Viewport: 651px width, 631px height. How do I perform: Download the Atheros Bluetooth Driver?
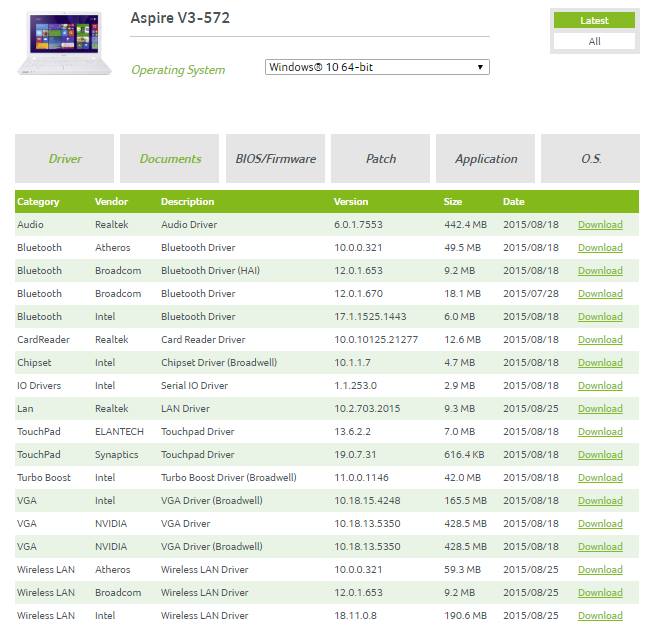(x=600, y=248)
